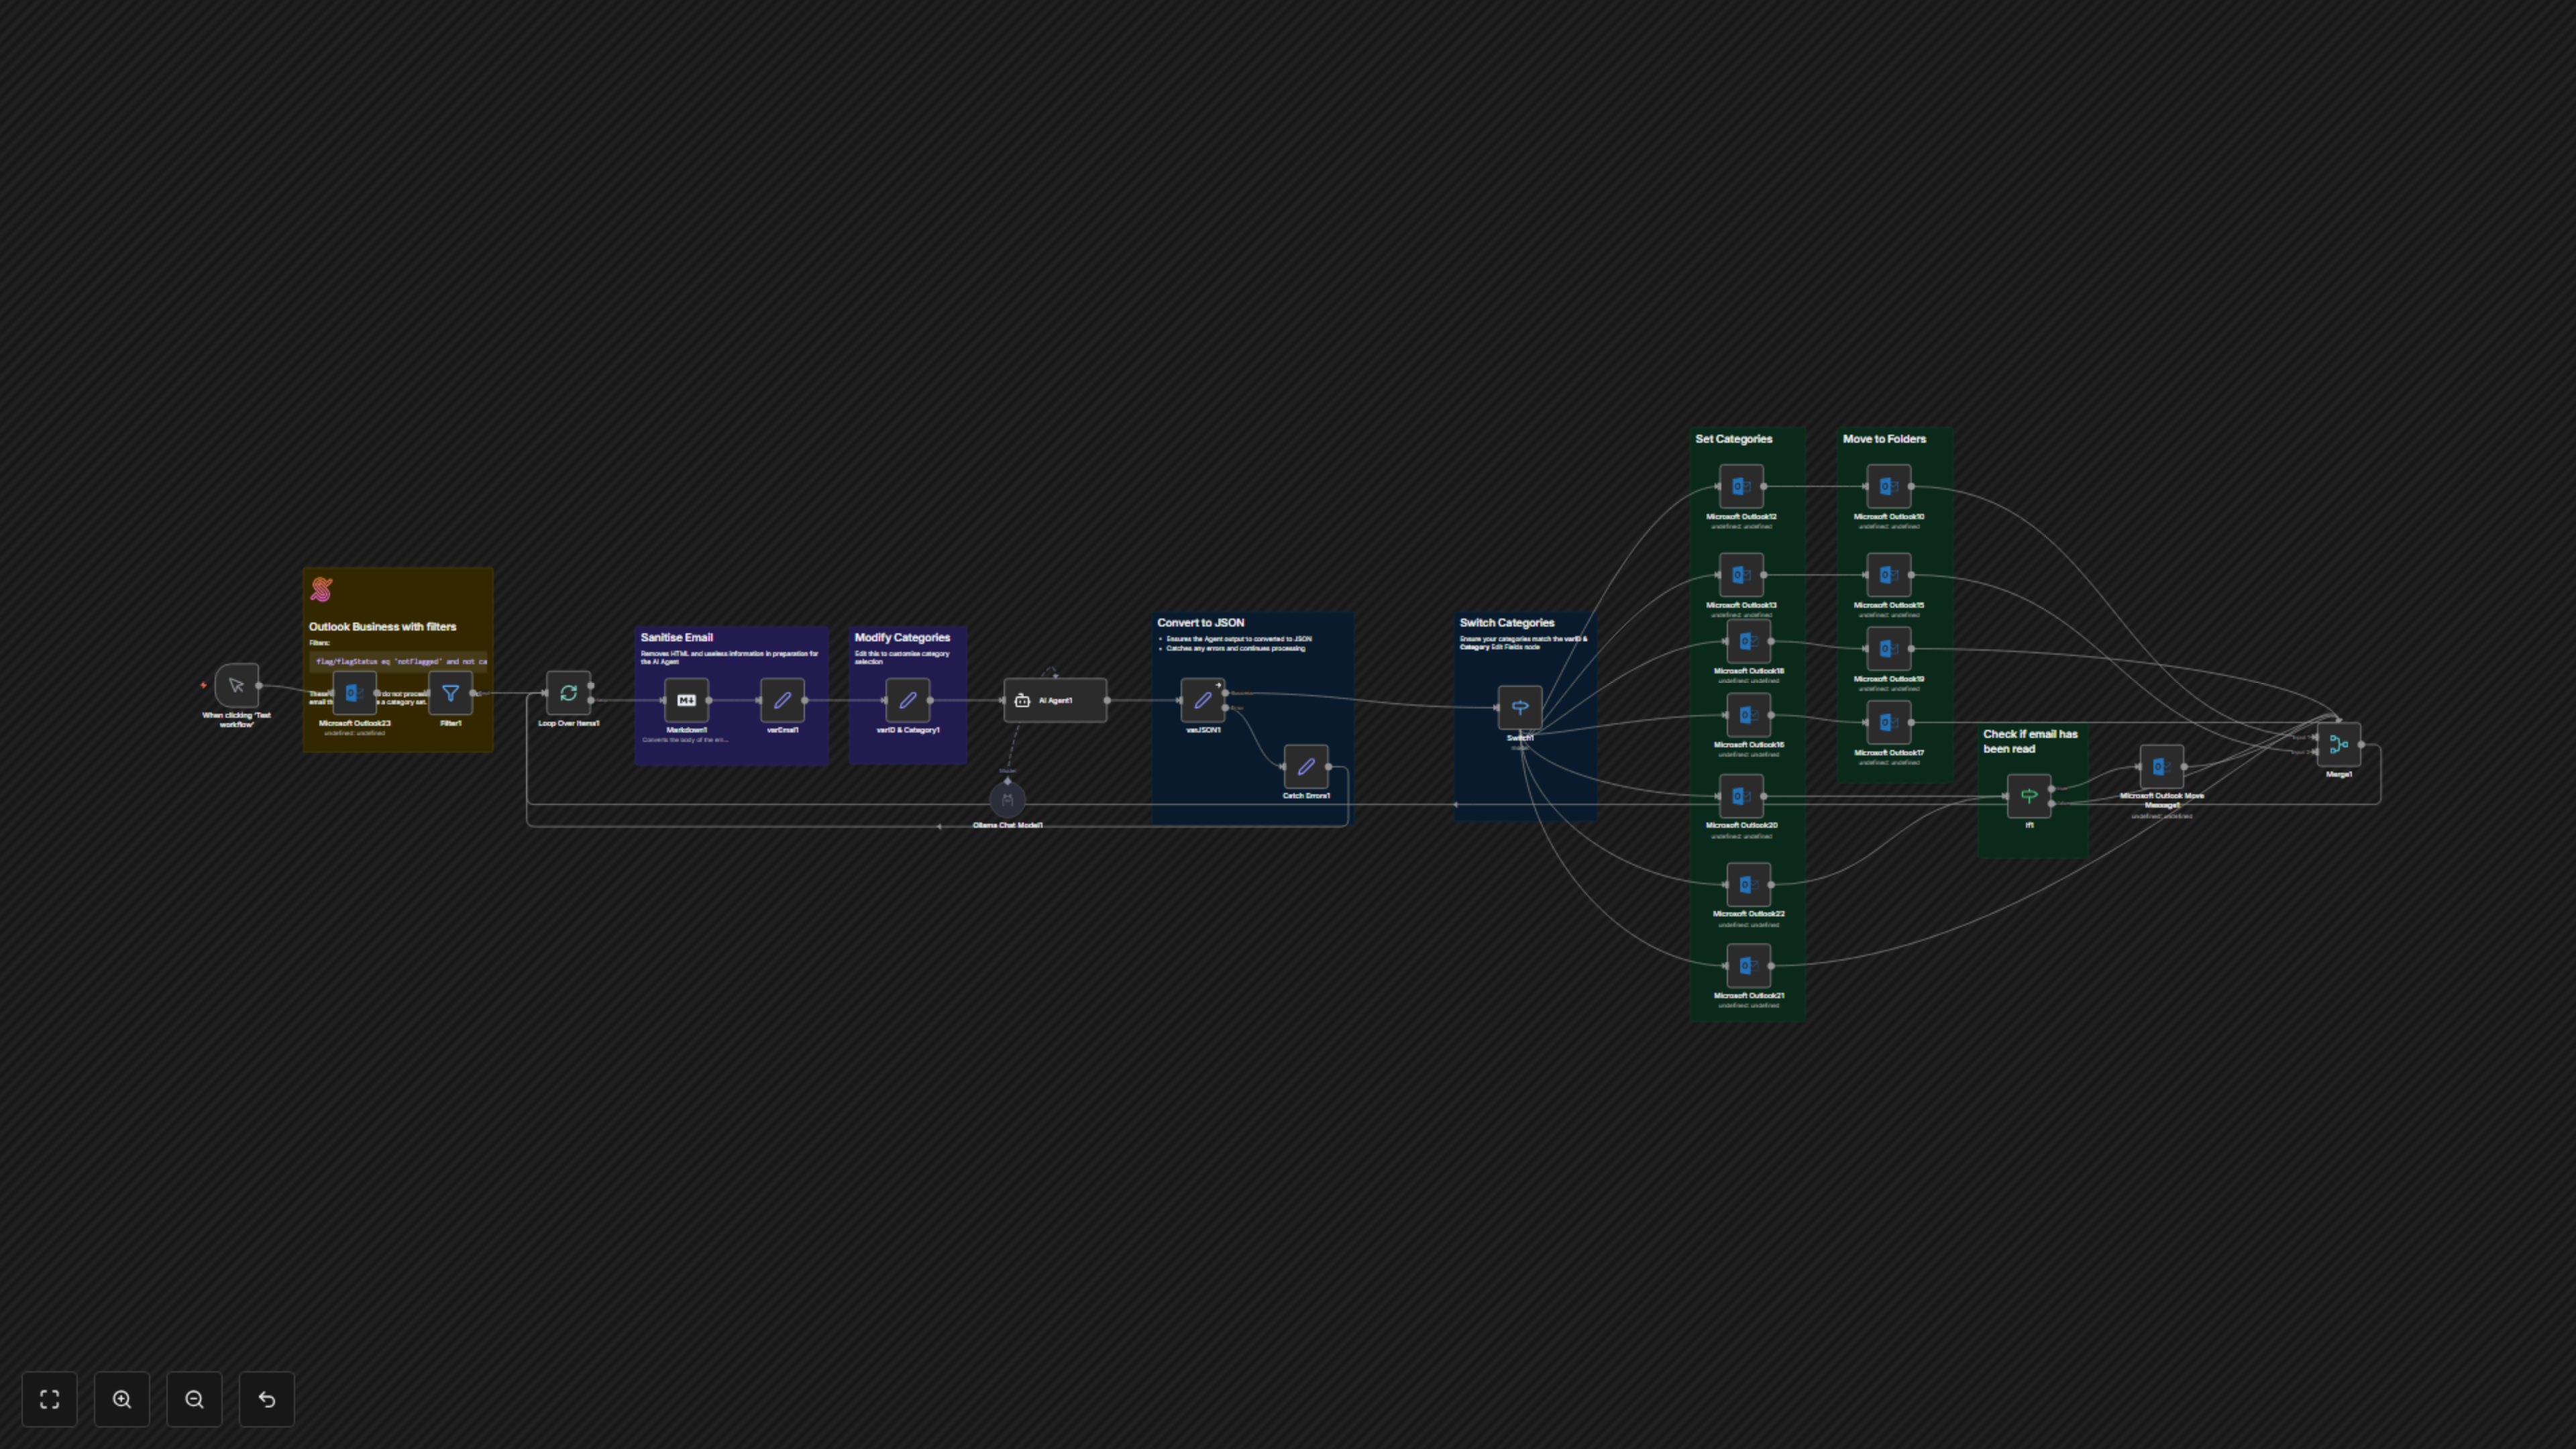The width and height of the screenshot is (2576, 1449).
Task: Click the varJSON1 node
Action: pos(1202,700)
